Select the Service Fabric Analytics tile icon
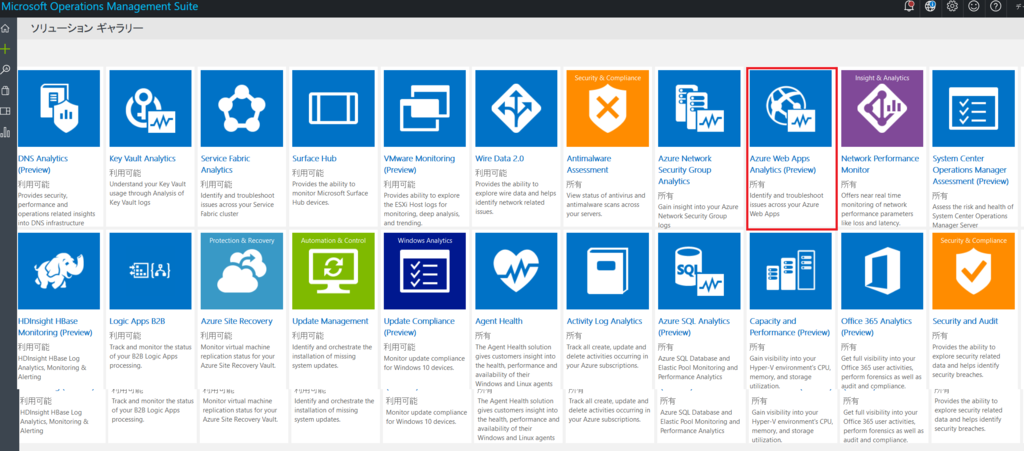The image size is (1024, 451). [x=242, y=108]
